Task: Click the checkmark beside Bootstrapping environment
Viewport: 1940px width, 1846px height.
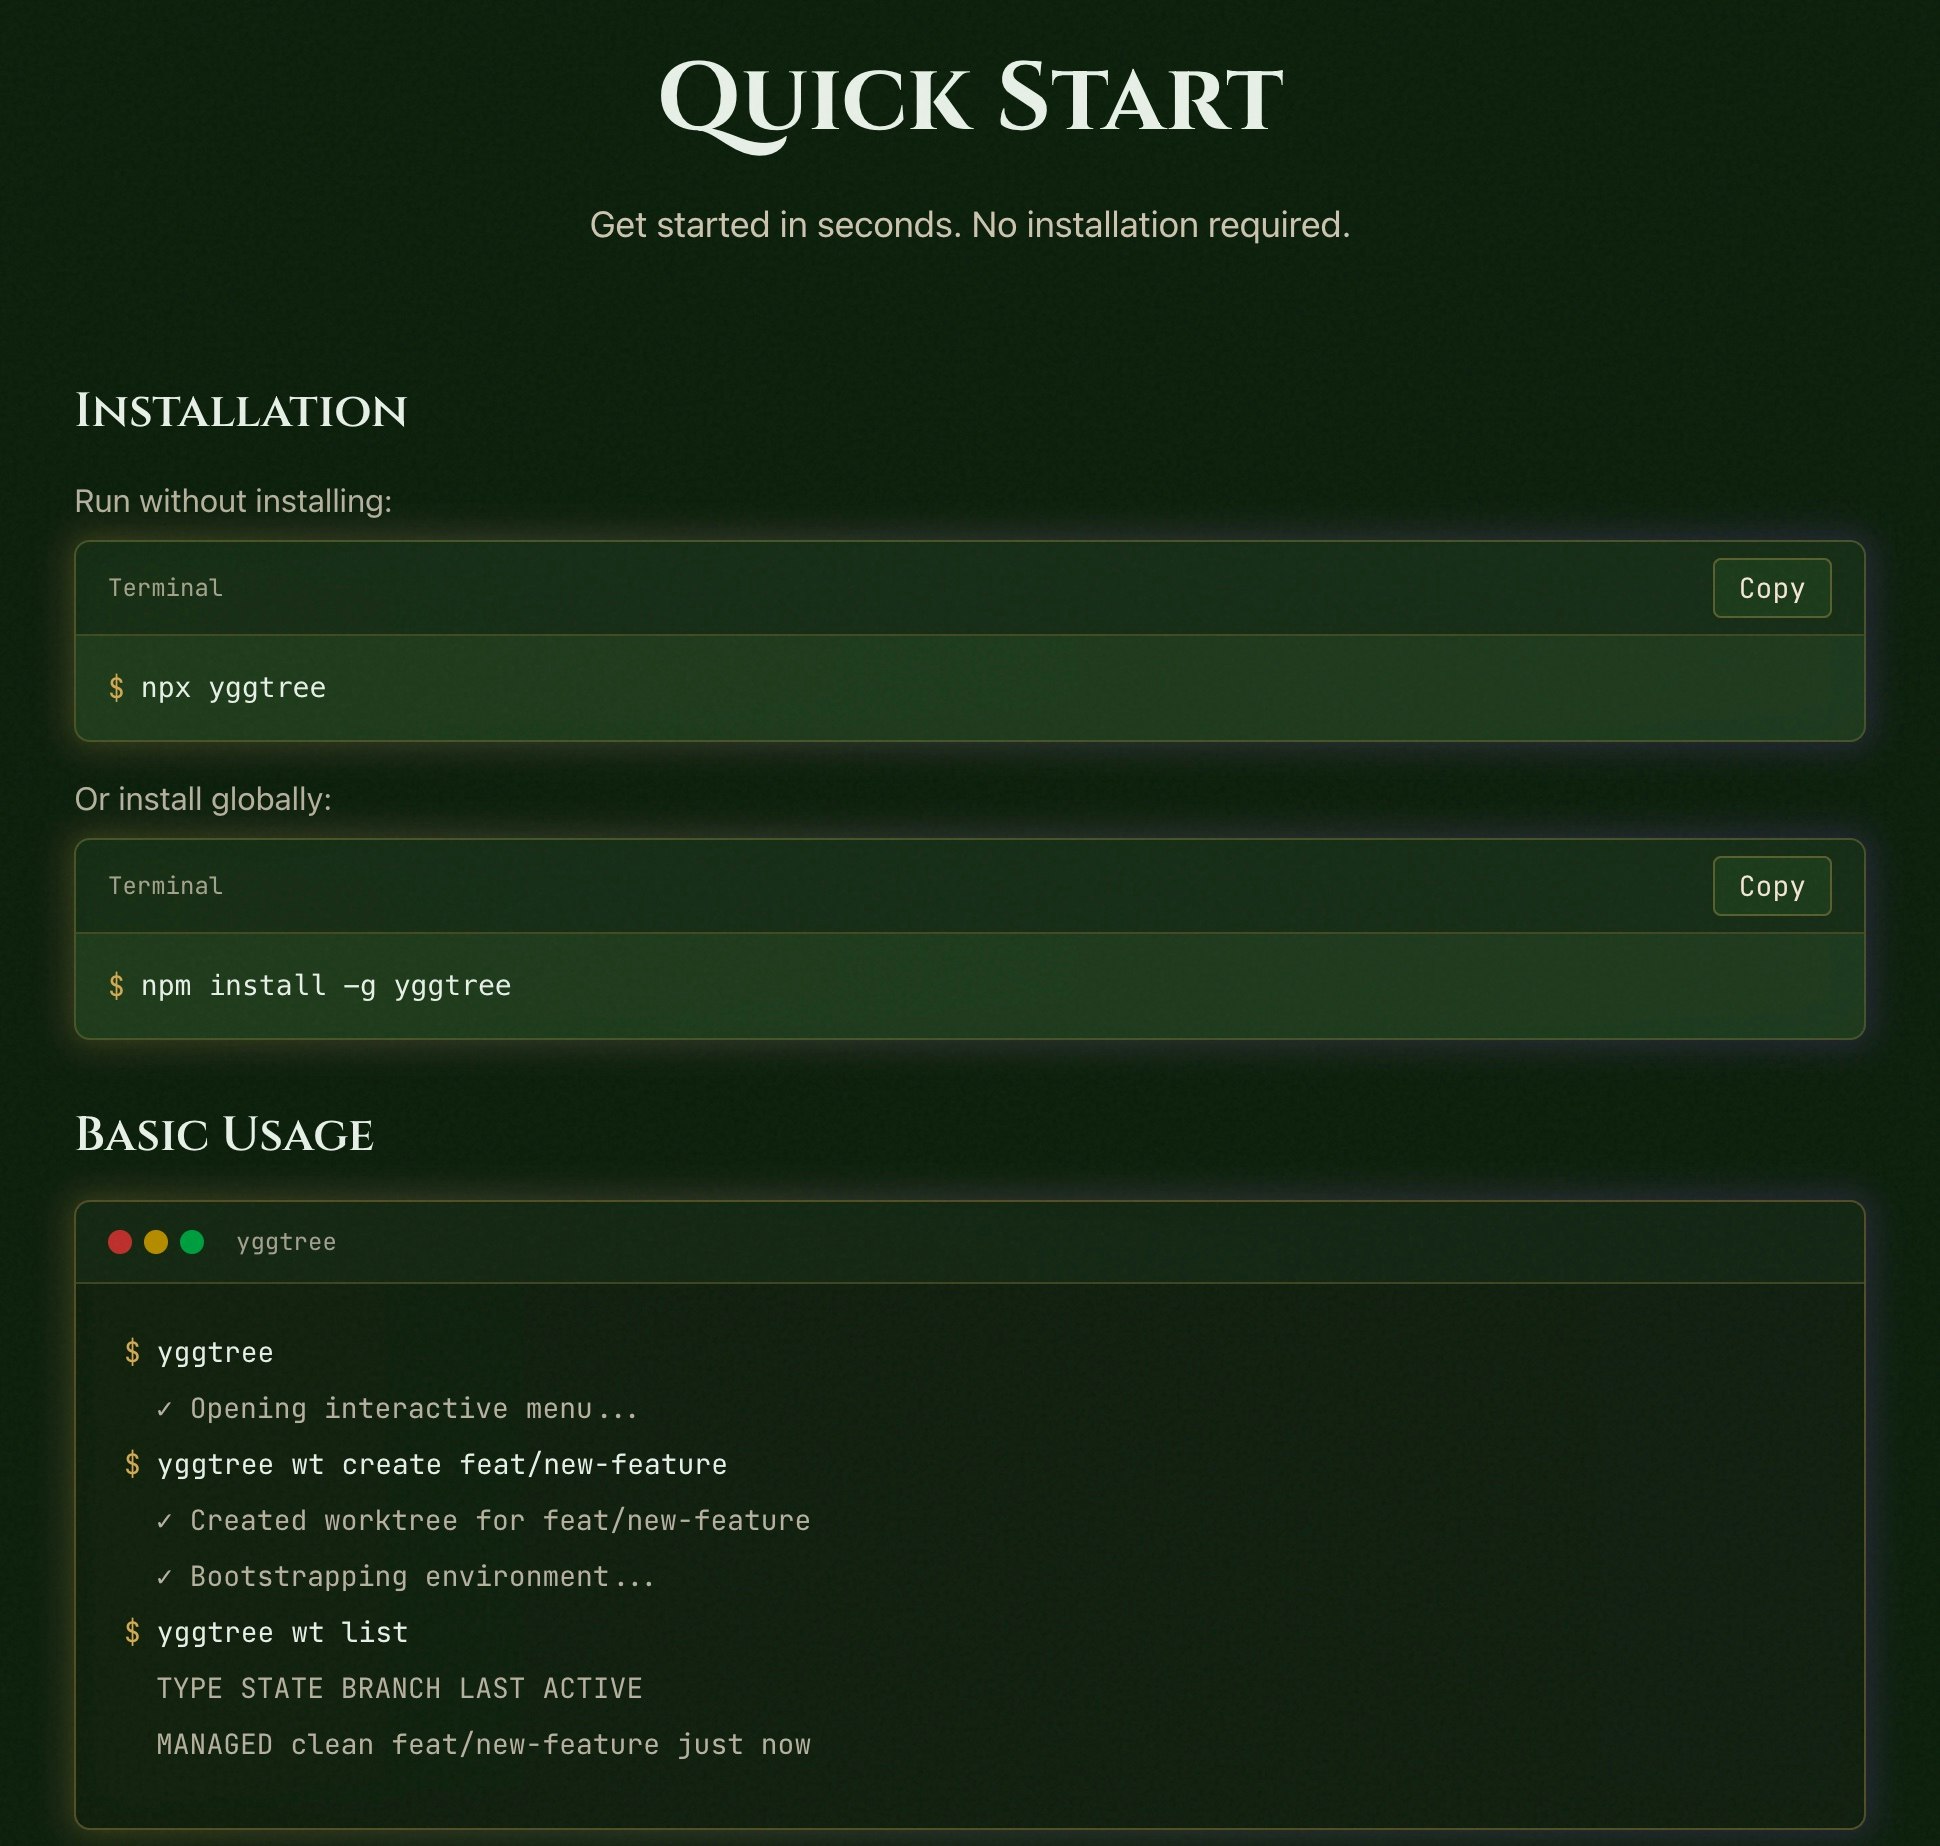Action: [x=166, y=1576]
